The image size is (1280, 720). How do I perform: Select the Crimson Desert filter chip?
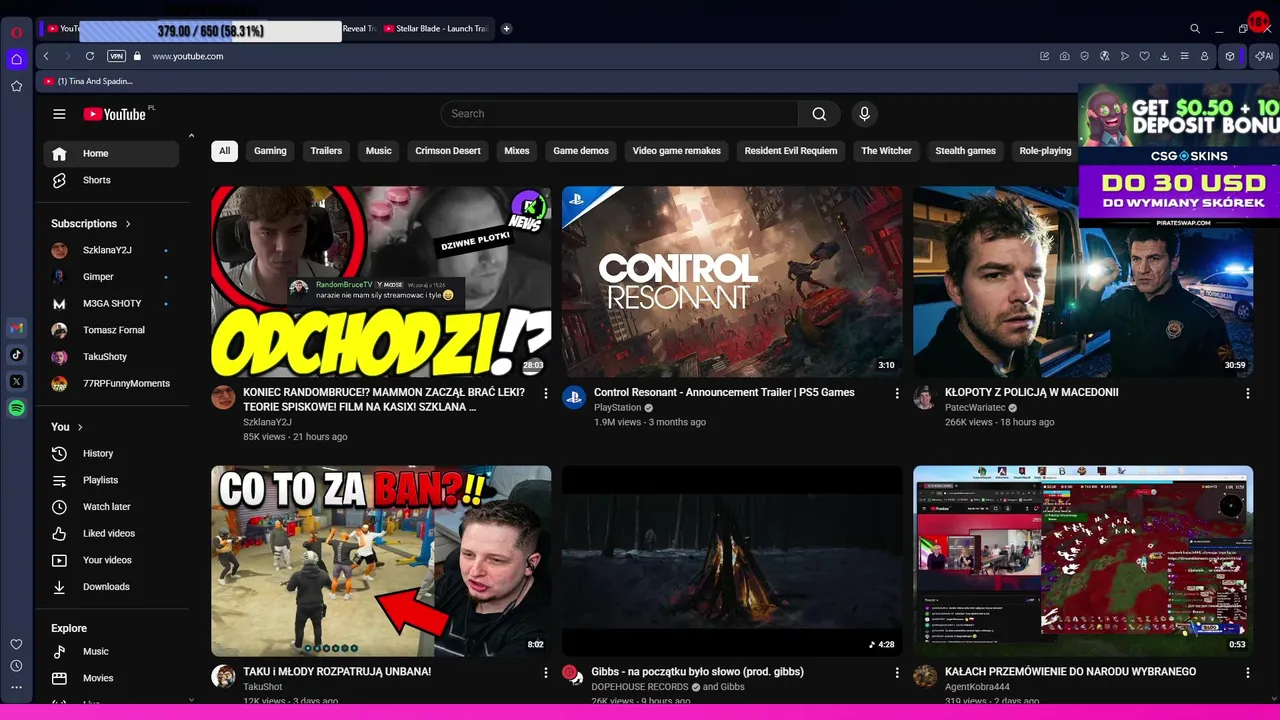pyautogui.click(x=448, y=151)
